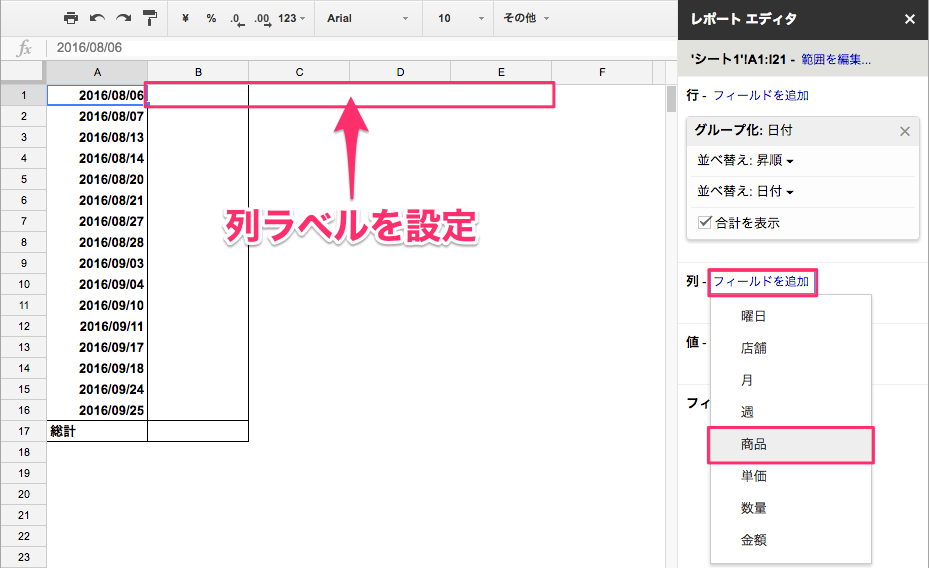Redo the last action
Screen dimensions: 929x568
[x=123, y=18]
